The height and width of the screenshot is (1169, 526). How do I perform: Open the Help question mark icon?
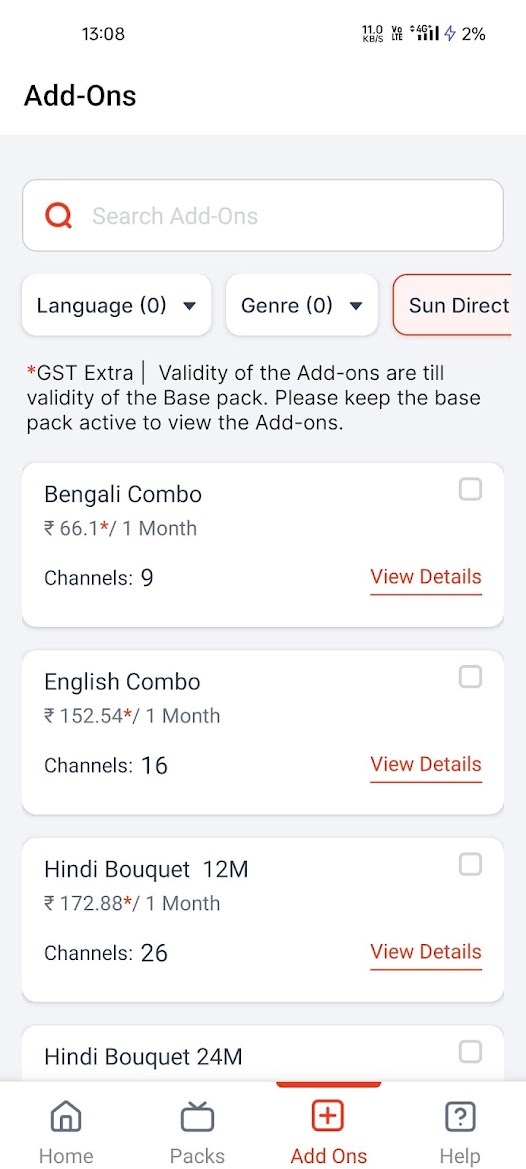(x=460, y=1116)
